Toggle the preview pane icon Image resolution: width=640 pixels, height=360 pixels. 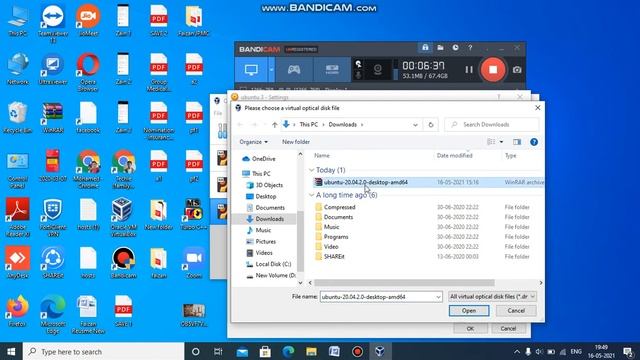point(517,142)
